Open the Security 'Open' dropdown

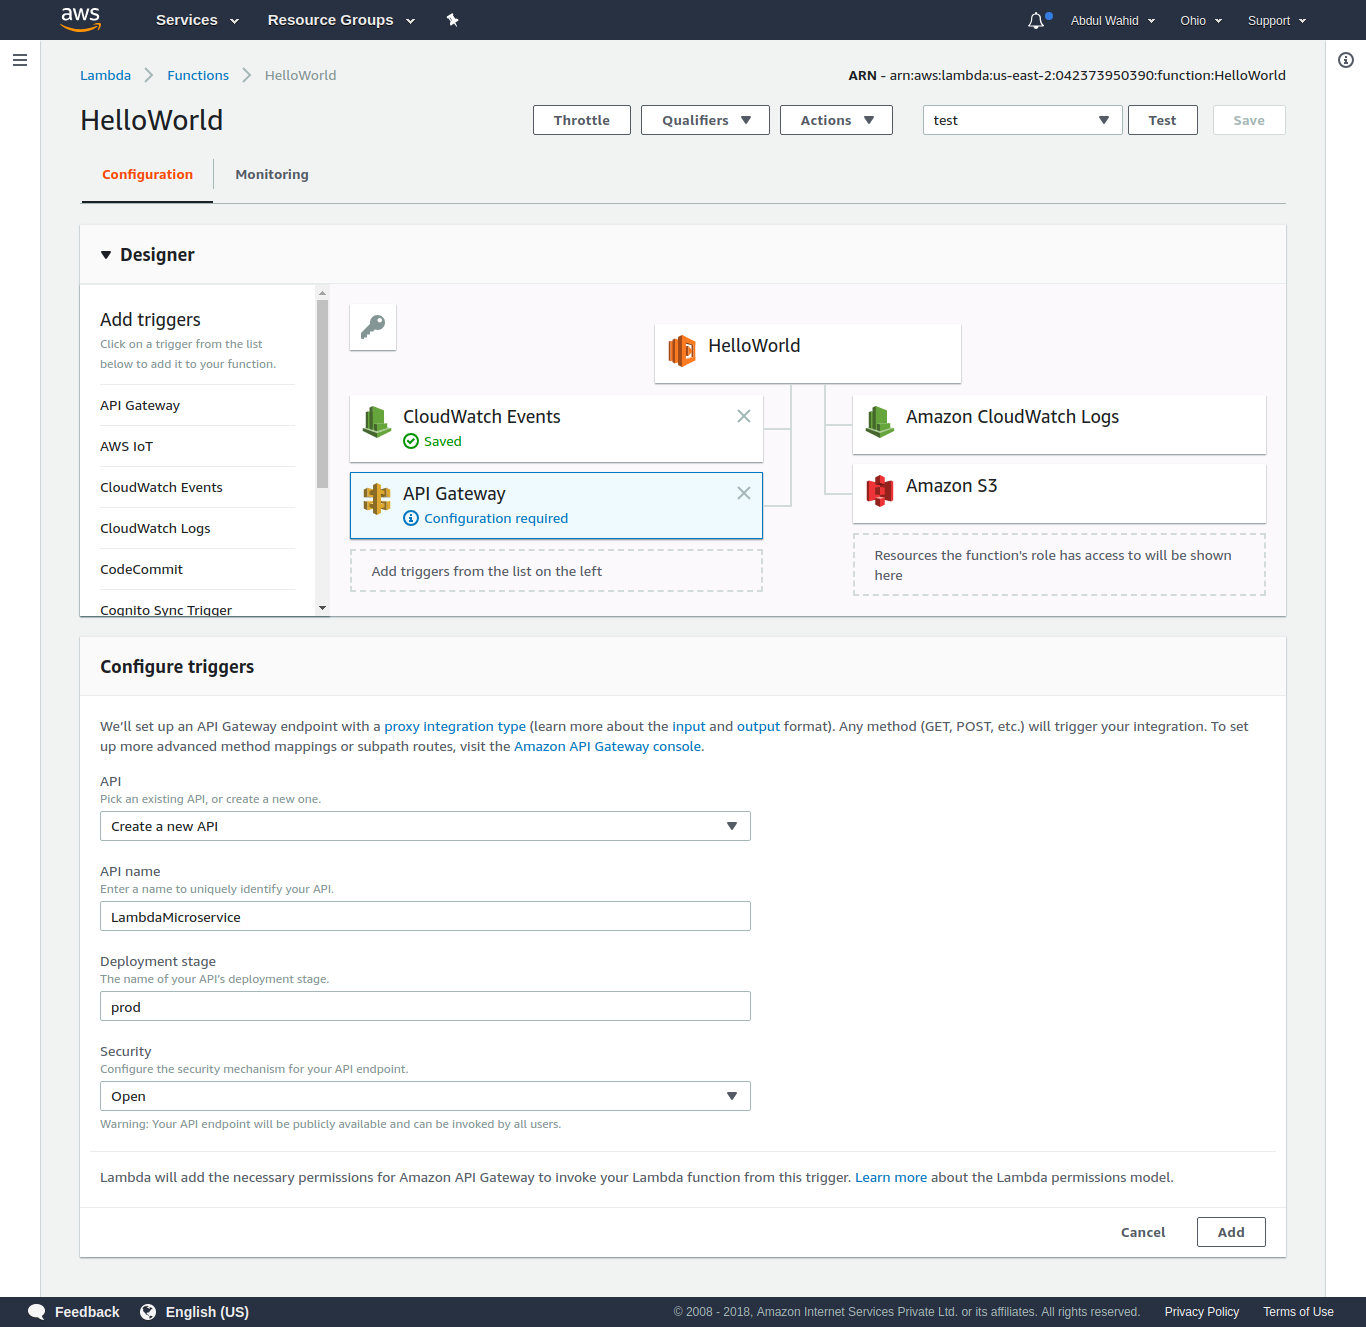[425, 1096]
